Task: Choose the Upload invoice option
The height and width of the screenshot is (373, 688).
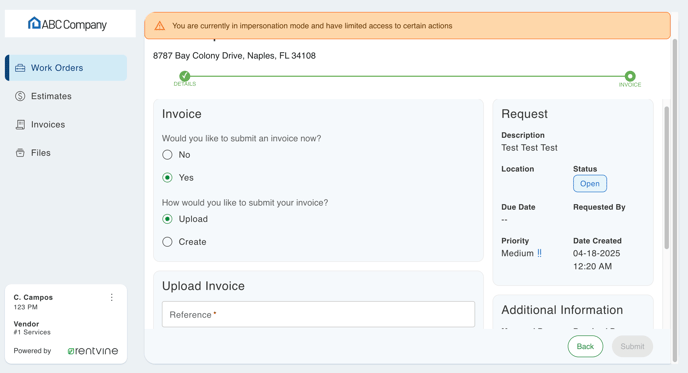Action: [x=167, y=219]
